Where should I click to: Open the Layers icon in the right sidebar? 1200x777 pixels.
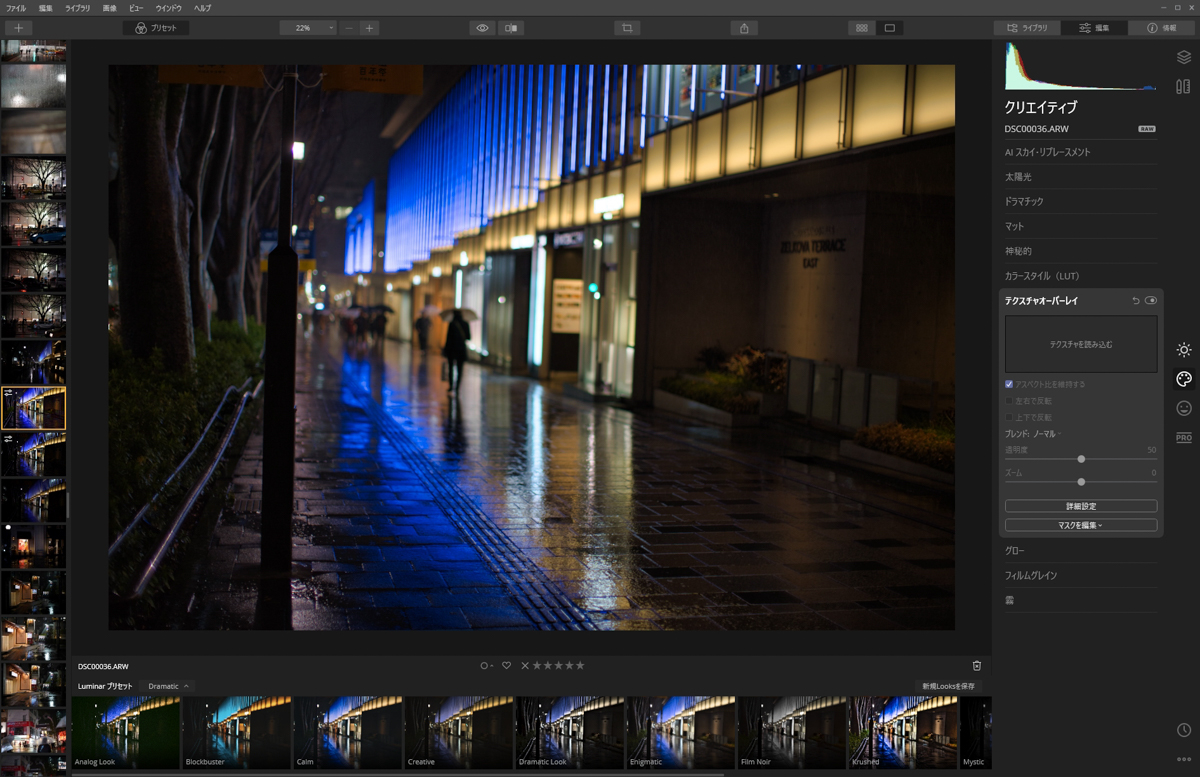[x=1184, y=58]
